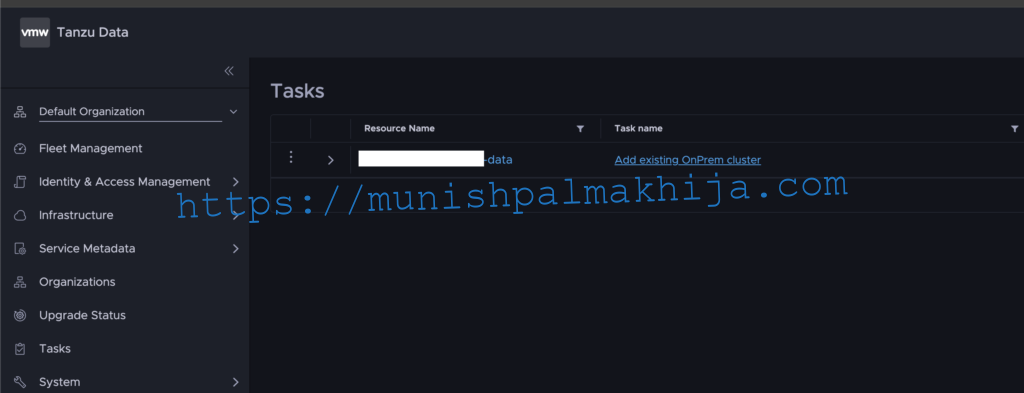The height and width of the screenshot is (393, 1024).
Task: Click the Service Metadata icon
Action: (20, 249)
